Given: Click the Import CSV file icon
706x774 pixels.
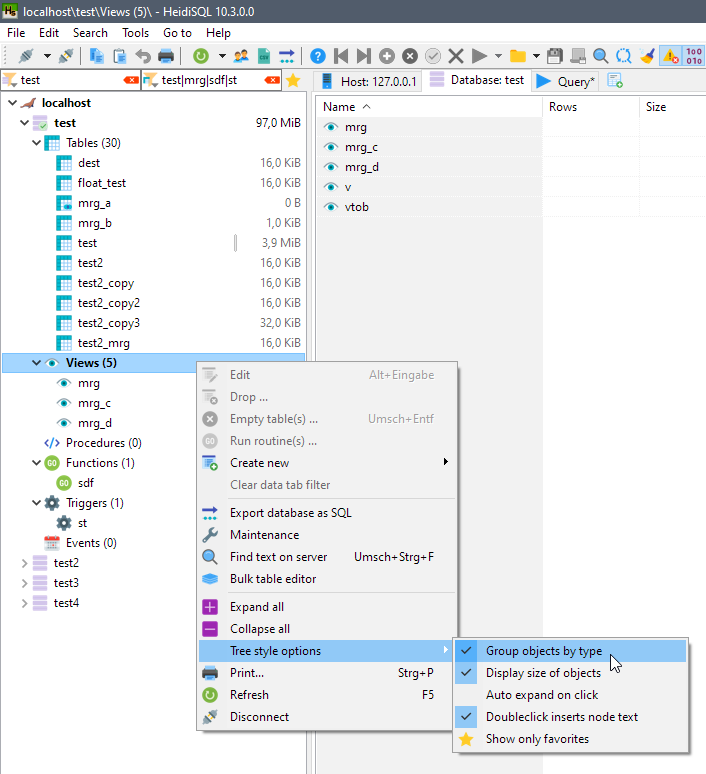Looking at the screenshot, I should [x=264, y=56].
